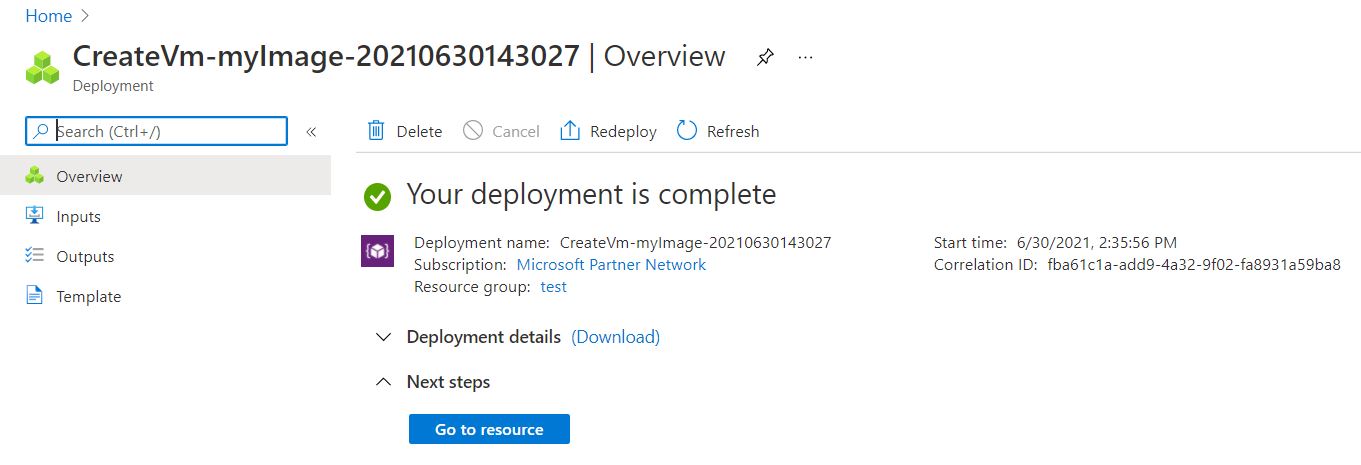Screen dimensions: 1361x465
Task: Go to the Home breadcrumb link
Action: tap(48, 16)
